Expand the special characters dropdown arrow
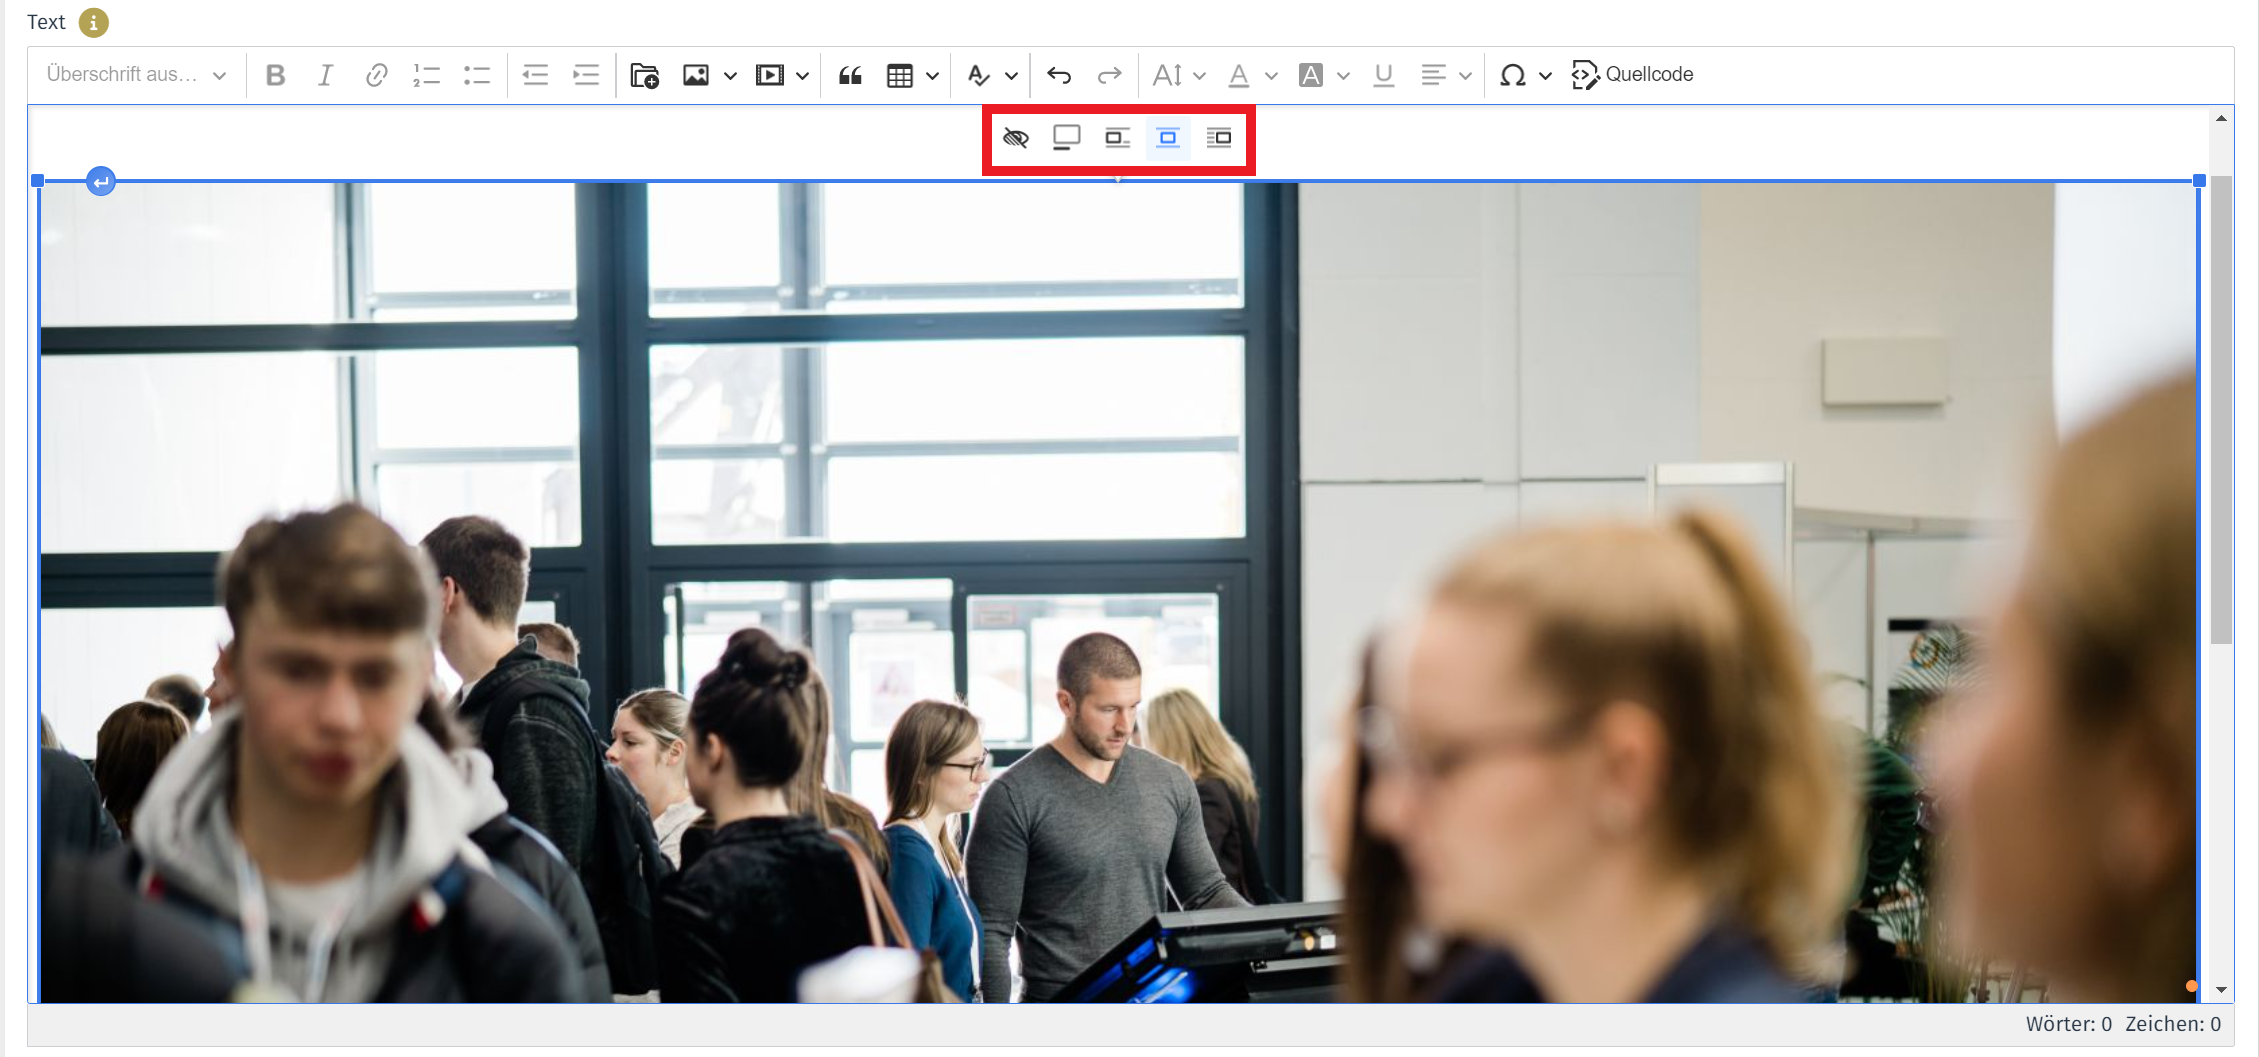Viewport: 2259px width, 1057px height. click(x=1545, y=76)
